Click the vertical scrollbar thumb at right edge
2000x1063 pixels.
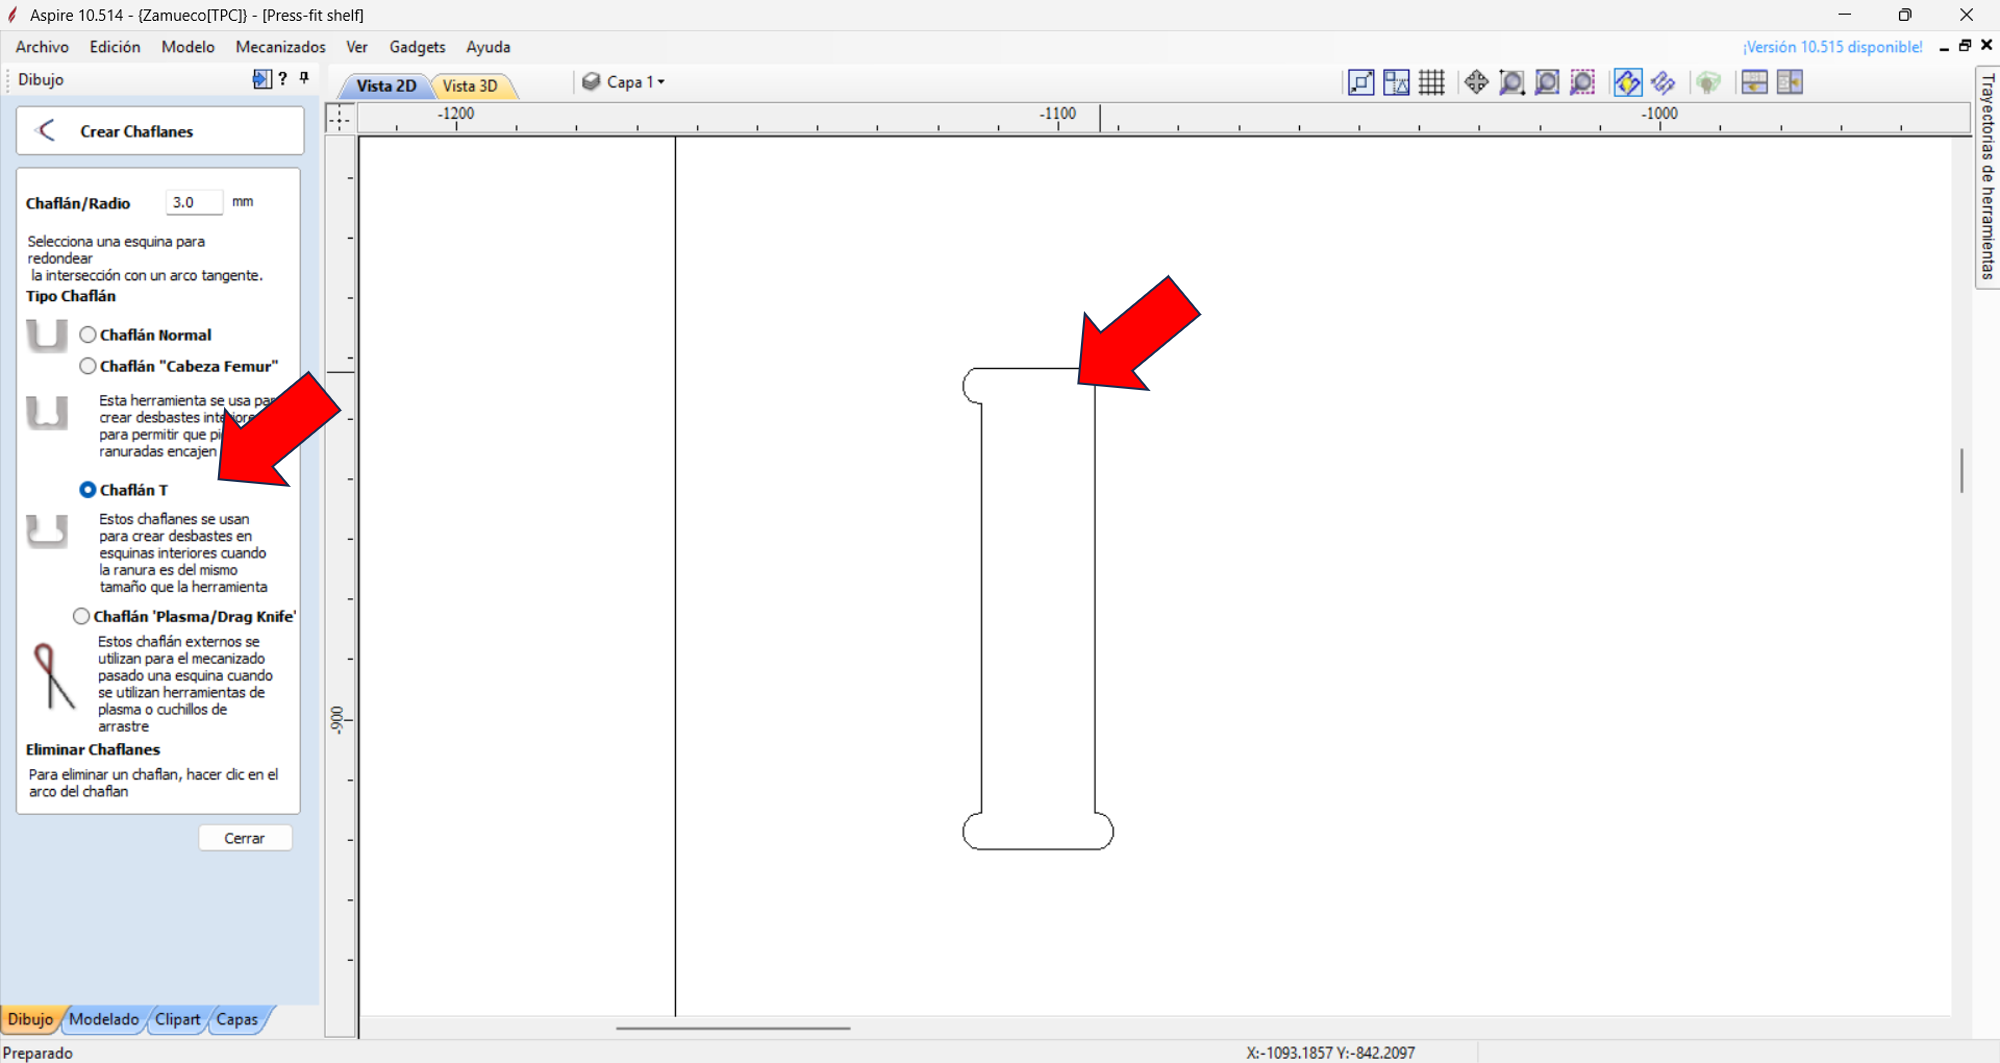(x=1962, y=470)
